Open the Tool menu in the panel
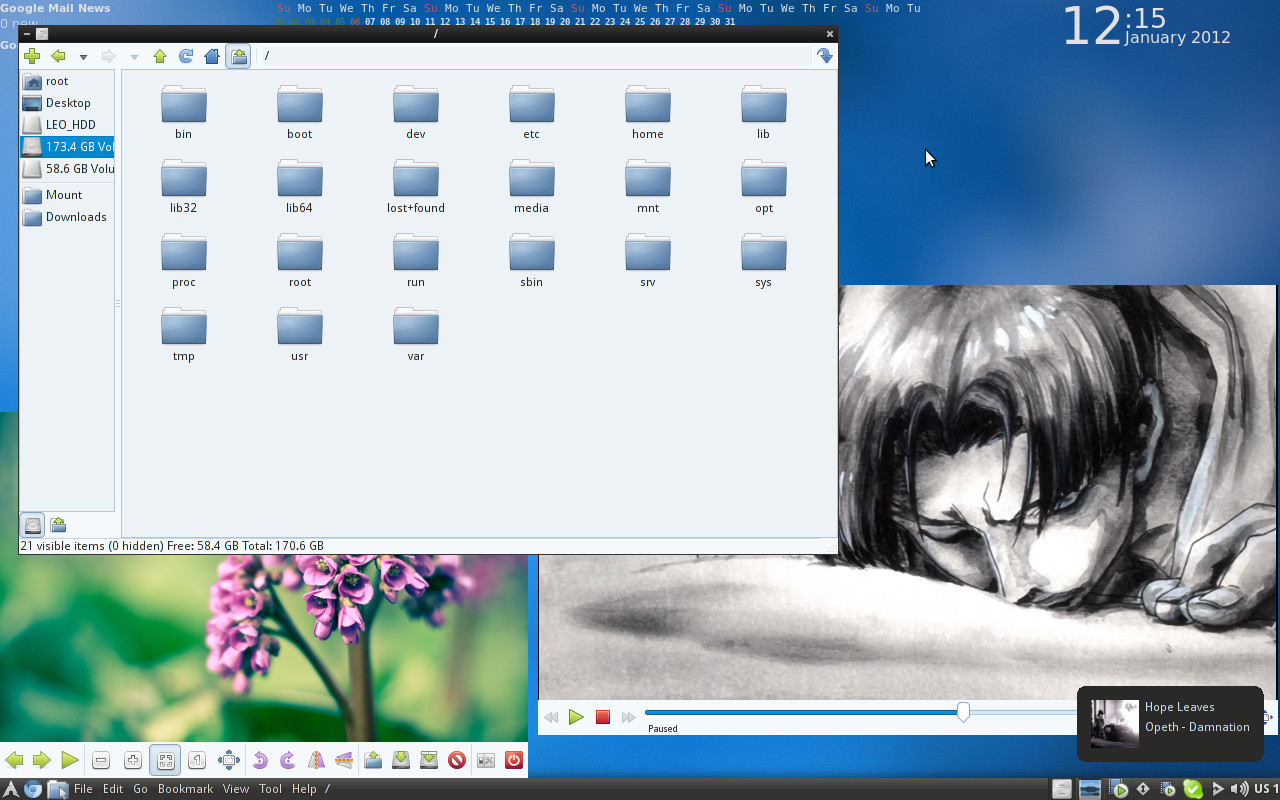This screenshot has height=800, width=1280. point(271,789)
